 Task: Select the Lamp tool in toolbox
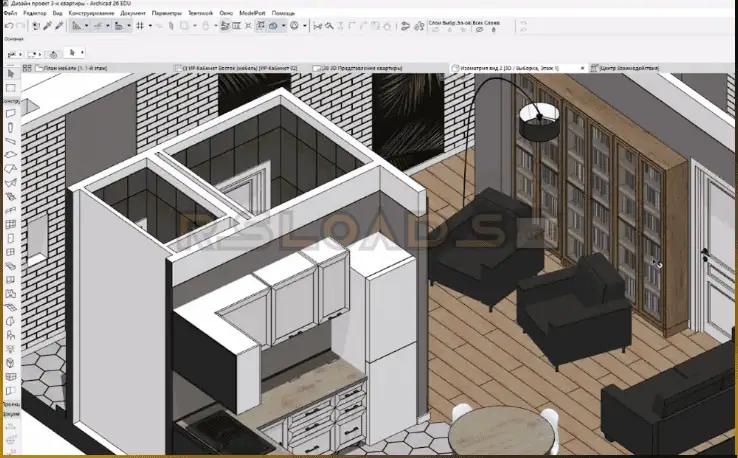pos(11,349)
